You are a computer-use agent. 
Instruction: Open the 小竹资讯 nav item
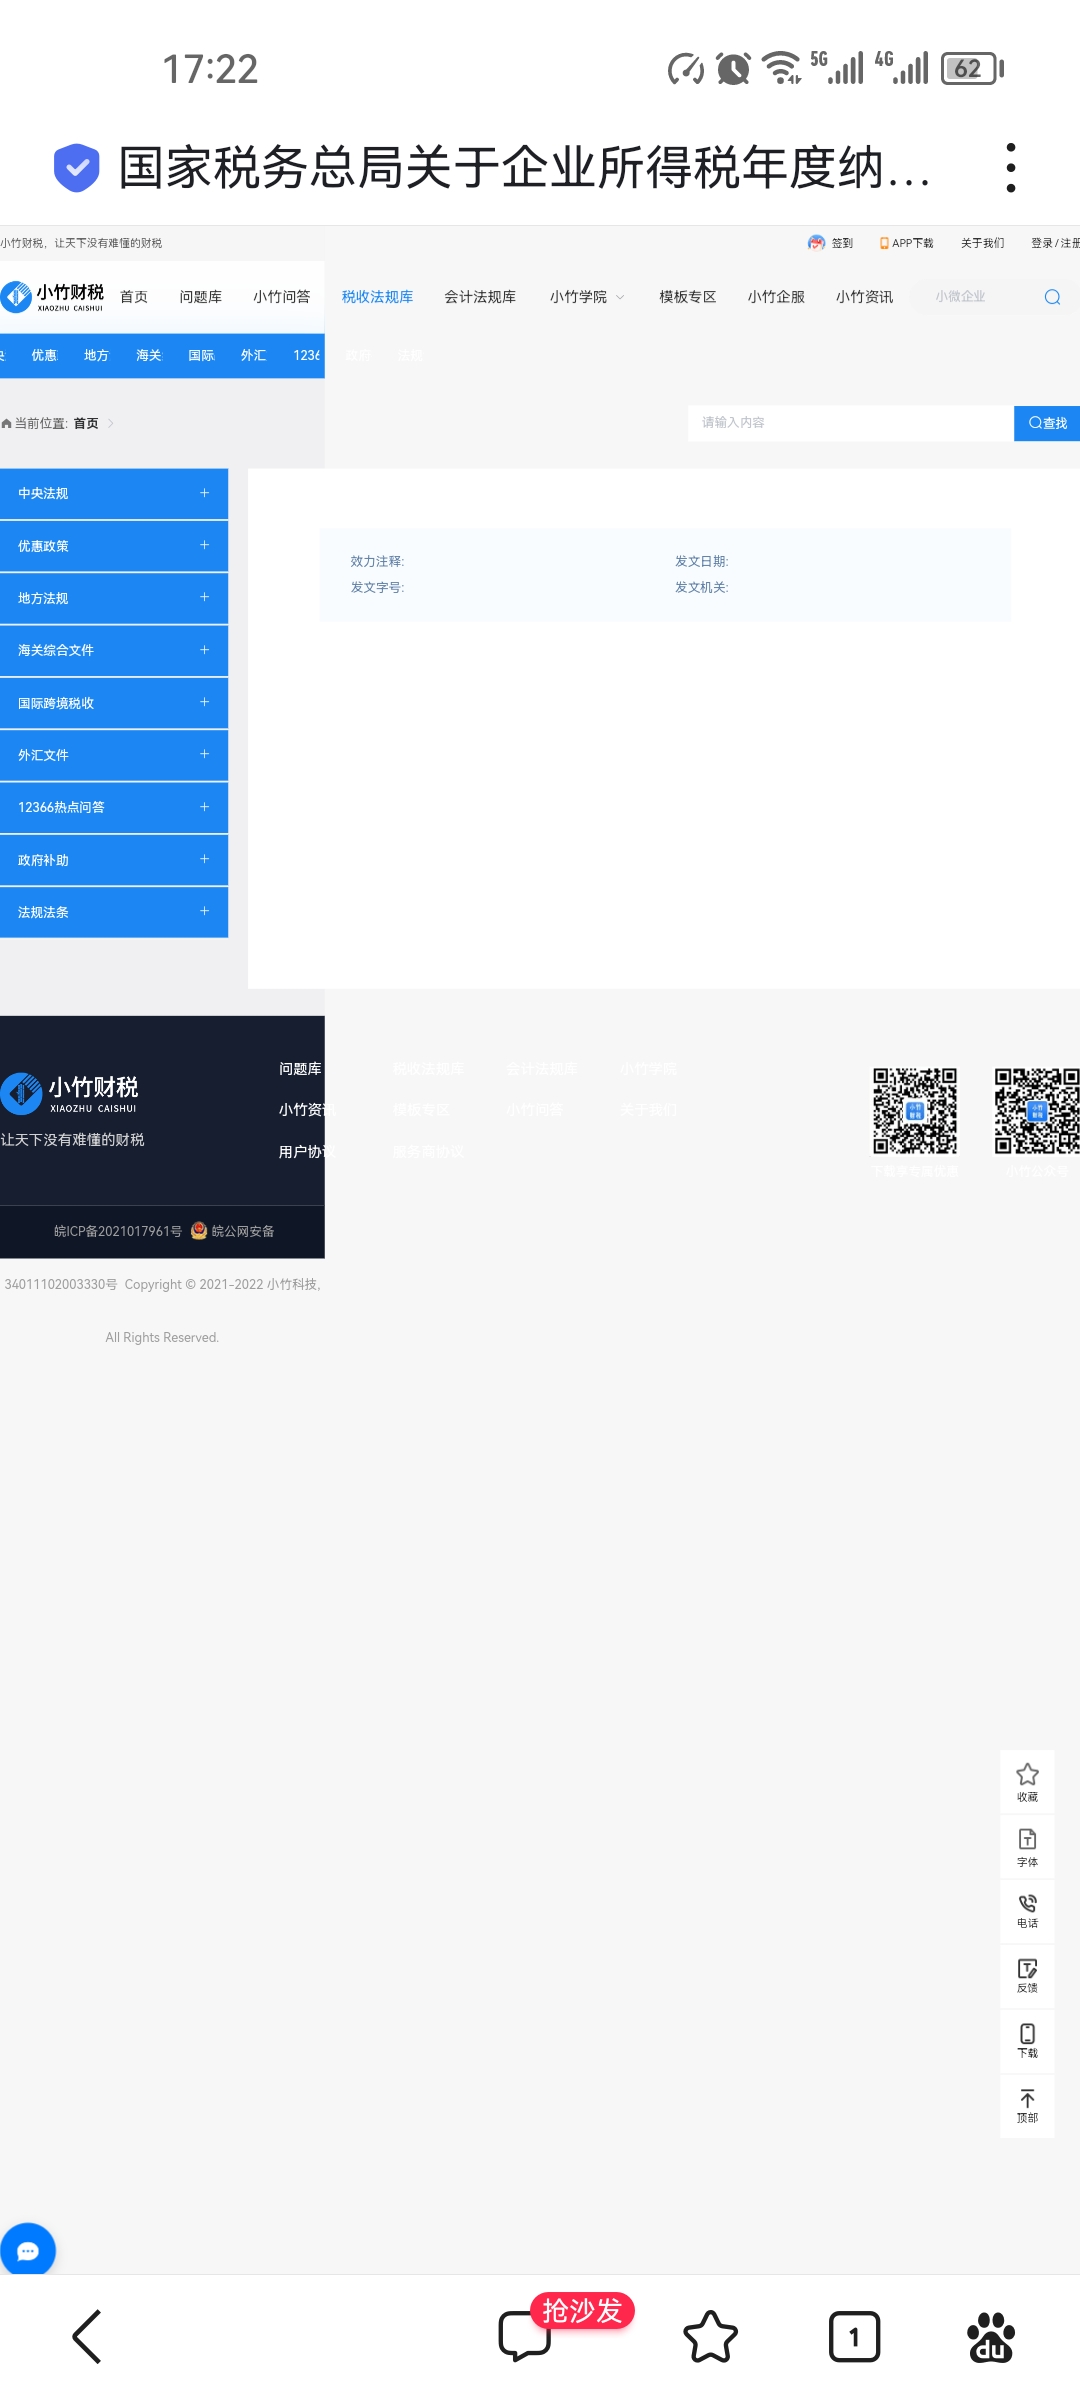(x=864, y=297)
